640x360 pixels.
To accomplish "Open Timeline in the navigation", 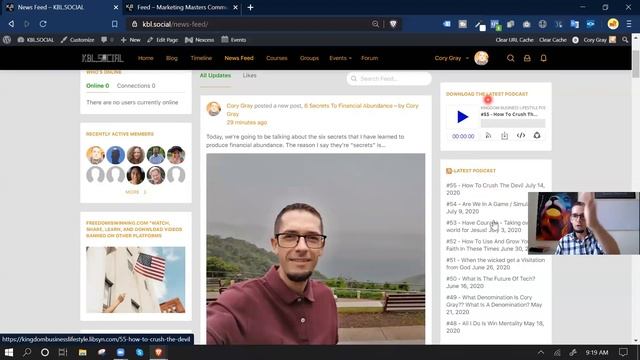I will click(x=201, y=58).
